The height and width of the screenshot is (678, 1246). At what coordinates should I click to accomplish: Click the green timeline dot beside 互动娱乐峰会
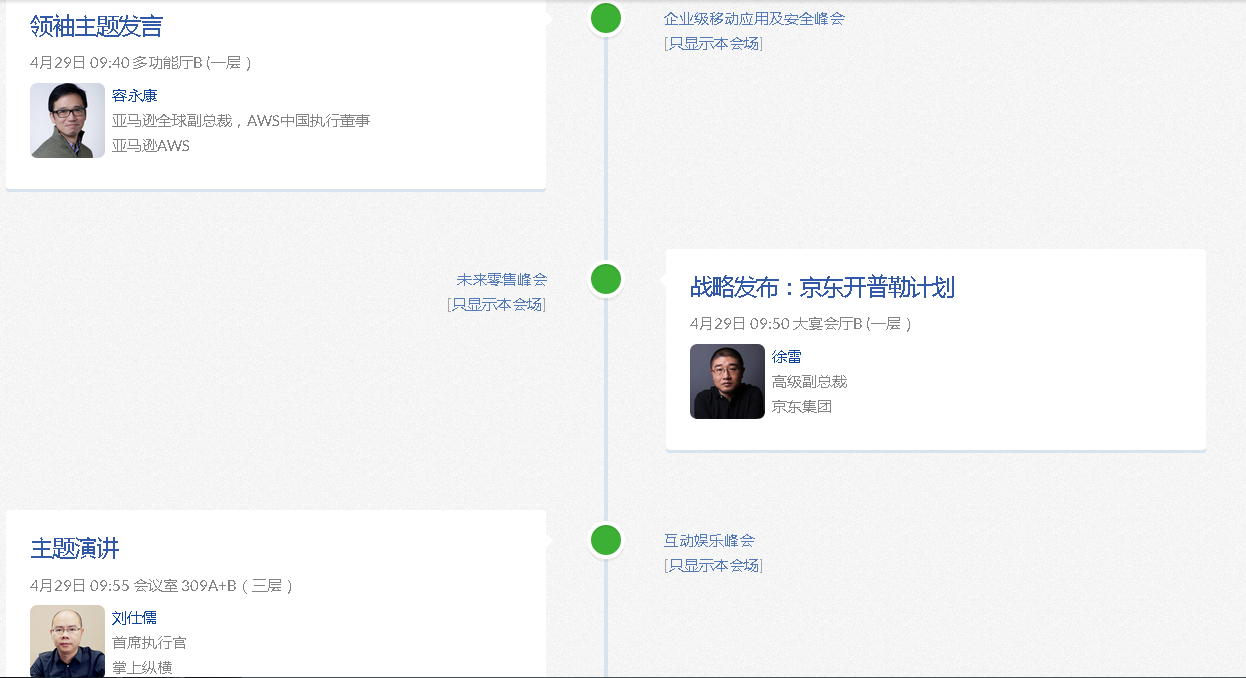point(605,540)
